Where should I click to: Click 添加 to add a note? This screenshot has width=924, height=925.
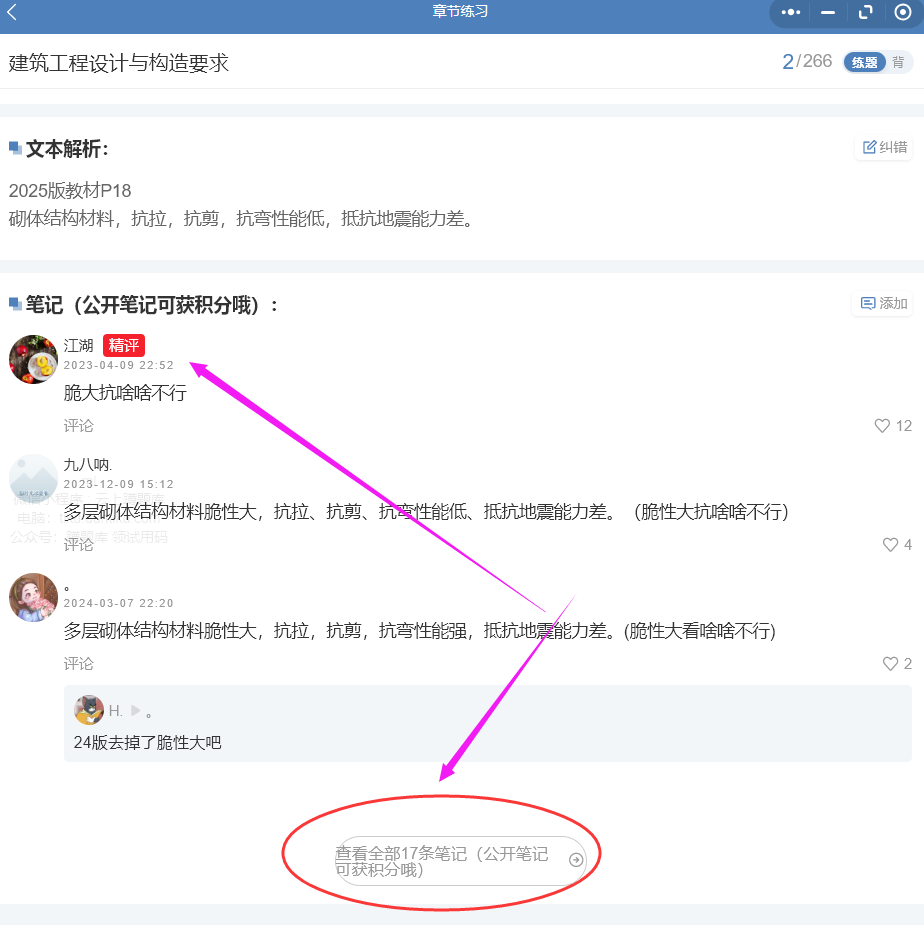(x=883, y=303)
